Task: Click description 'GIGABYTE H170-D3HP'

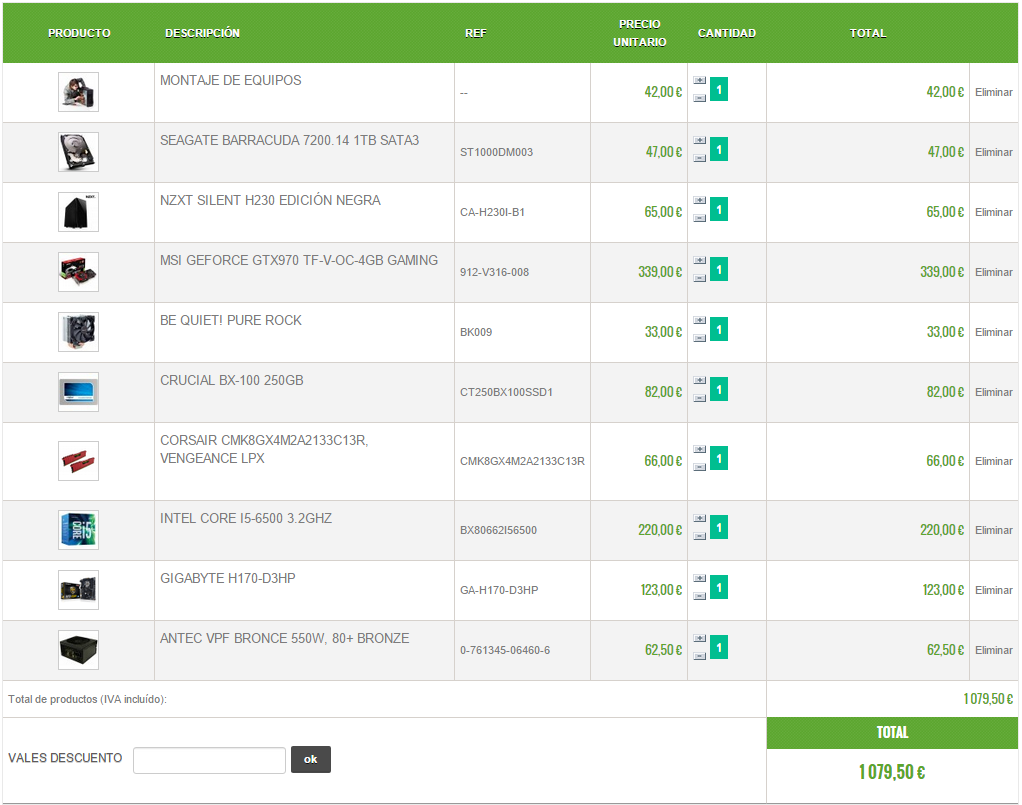Action: (x=227, y=578)
